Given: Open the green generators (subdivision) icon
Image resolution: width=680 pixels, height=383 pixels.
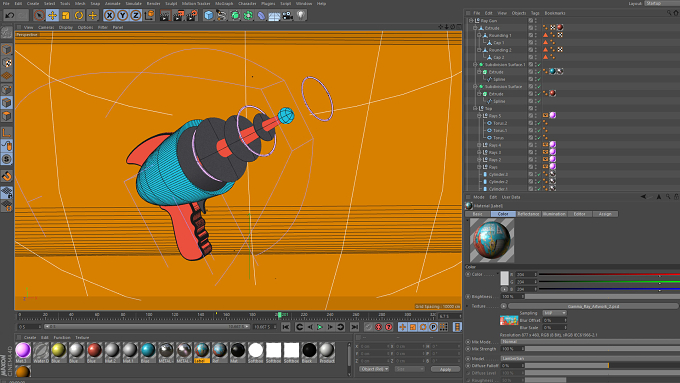Looking at the screenshot, I should (x=235, y=16).
